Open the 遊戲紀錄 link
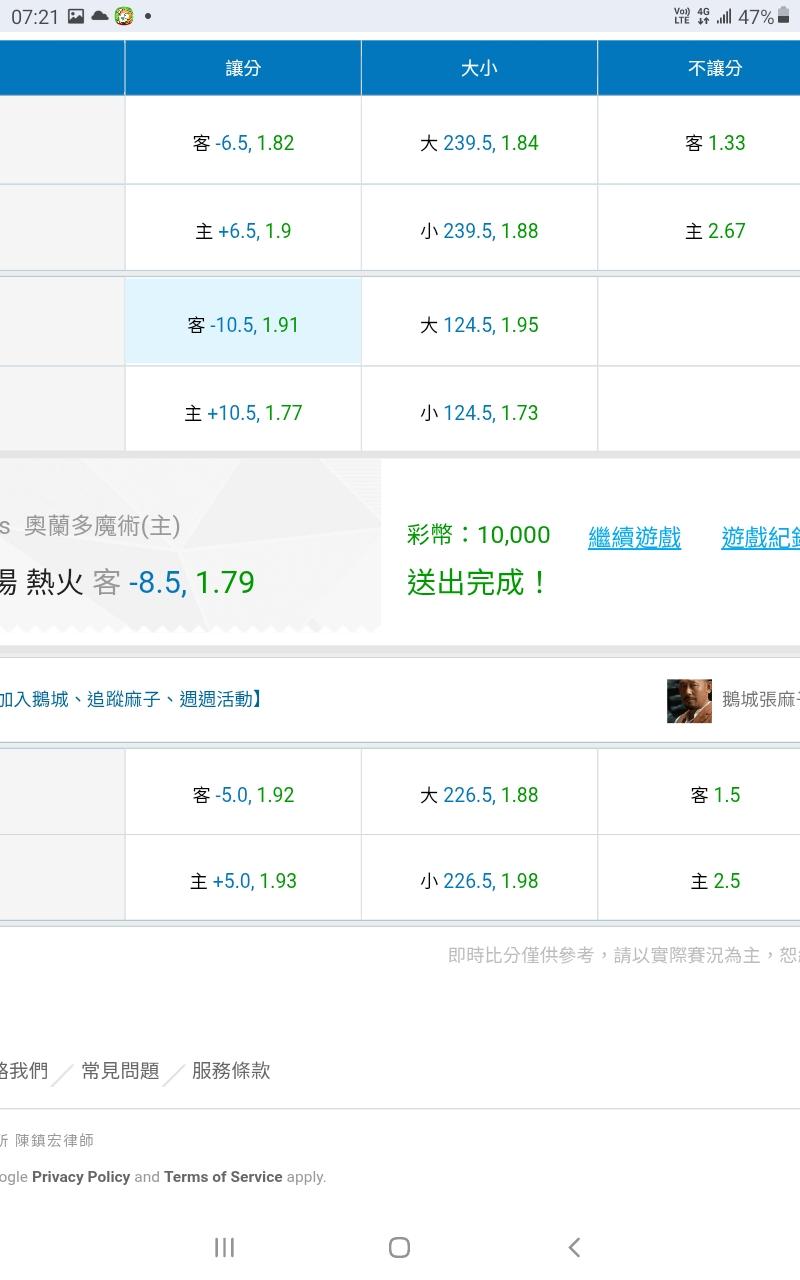This screenshot has height=1280, width=800. [762, 538]
